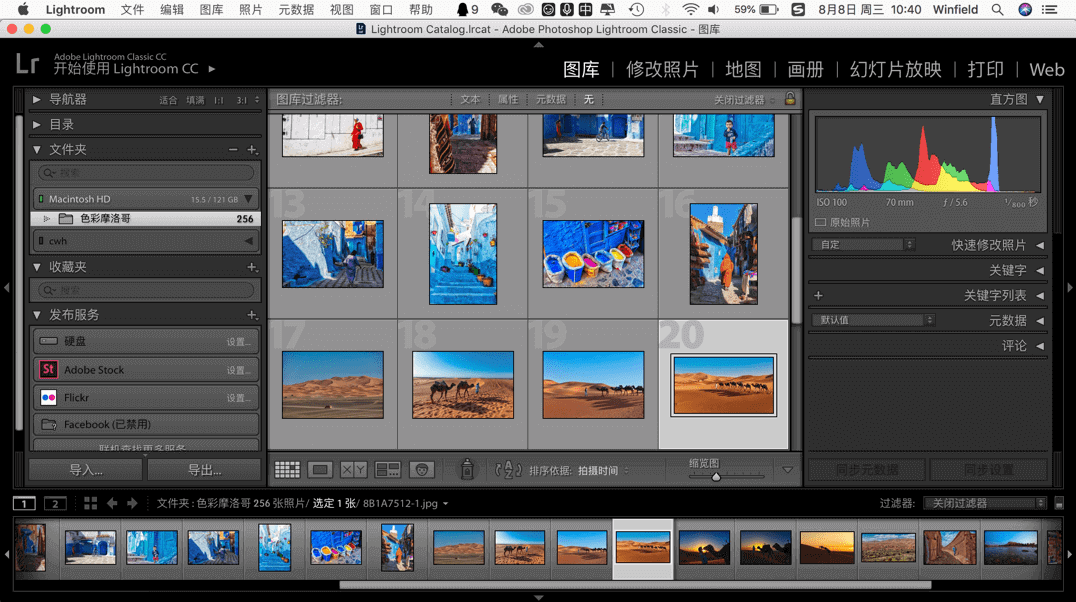Select the Grid view icon
1076x602 pixels.
[290, 469]
